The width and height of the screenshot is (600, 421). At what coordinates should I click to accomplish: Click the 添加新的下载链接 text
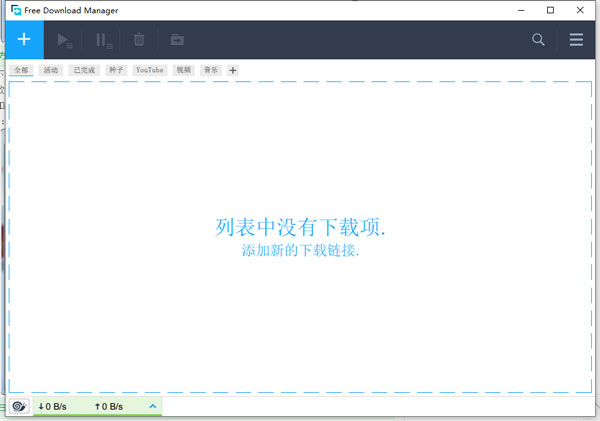(300, 251)
